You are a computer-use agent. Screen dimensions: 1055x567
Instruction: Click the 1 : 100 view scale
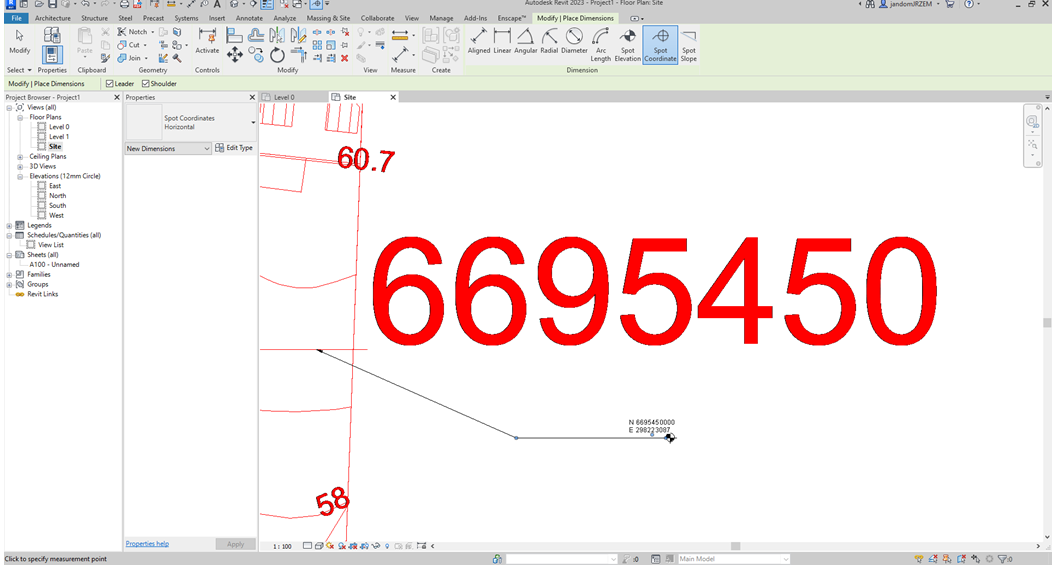[282, 546]
